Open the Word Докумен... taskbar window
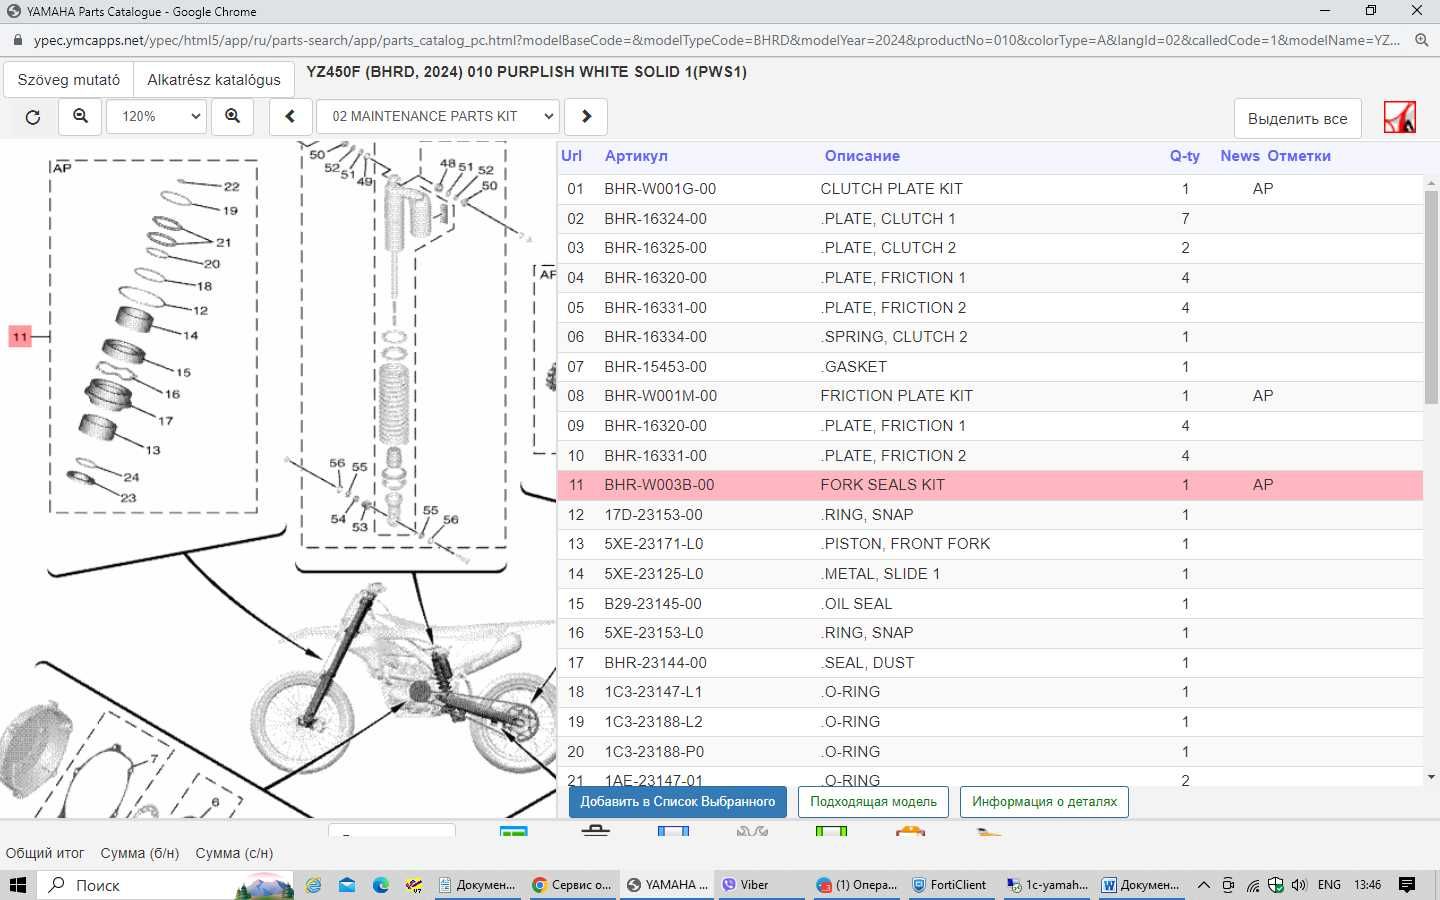 tap(1140, 885)
